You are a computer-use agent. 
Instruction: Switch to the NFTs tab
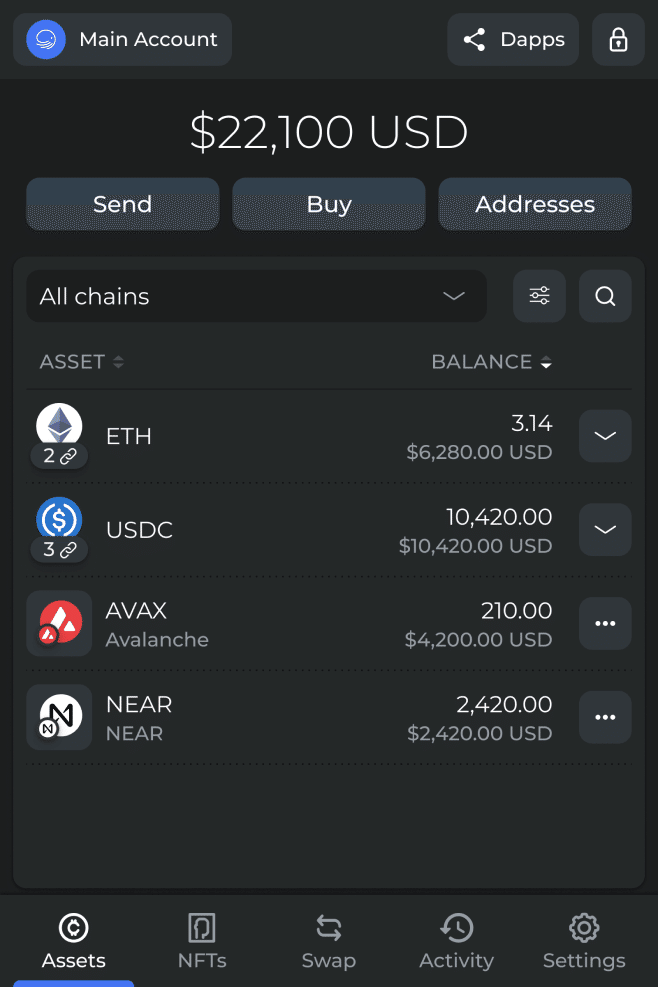click(202, 941)
